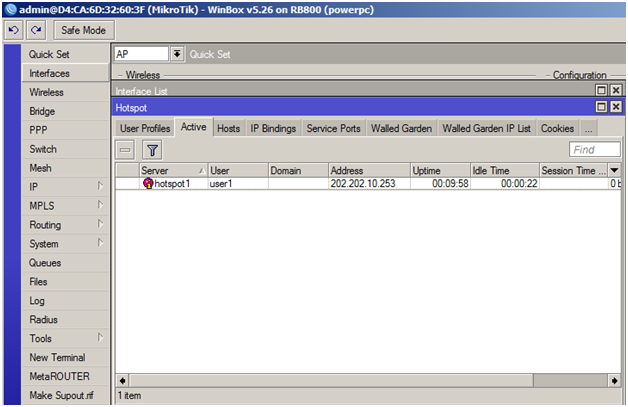Switch to the Cookies tab
The image size is (628, 407).
[558, 129]
